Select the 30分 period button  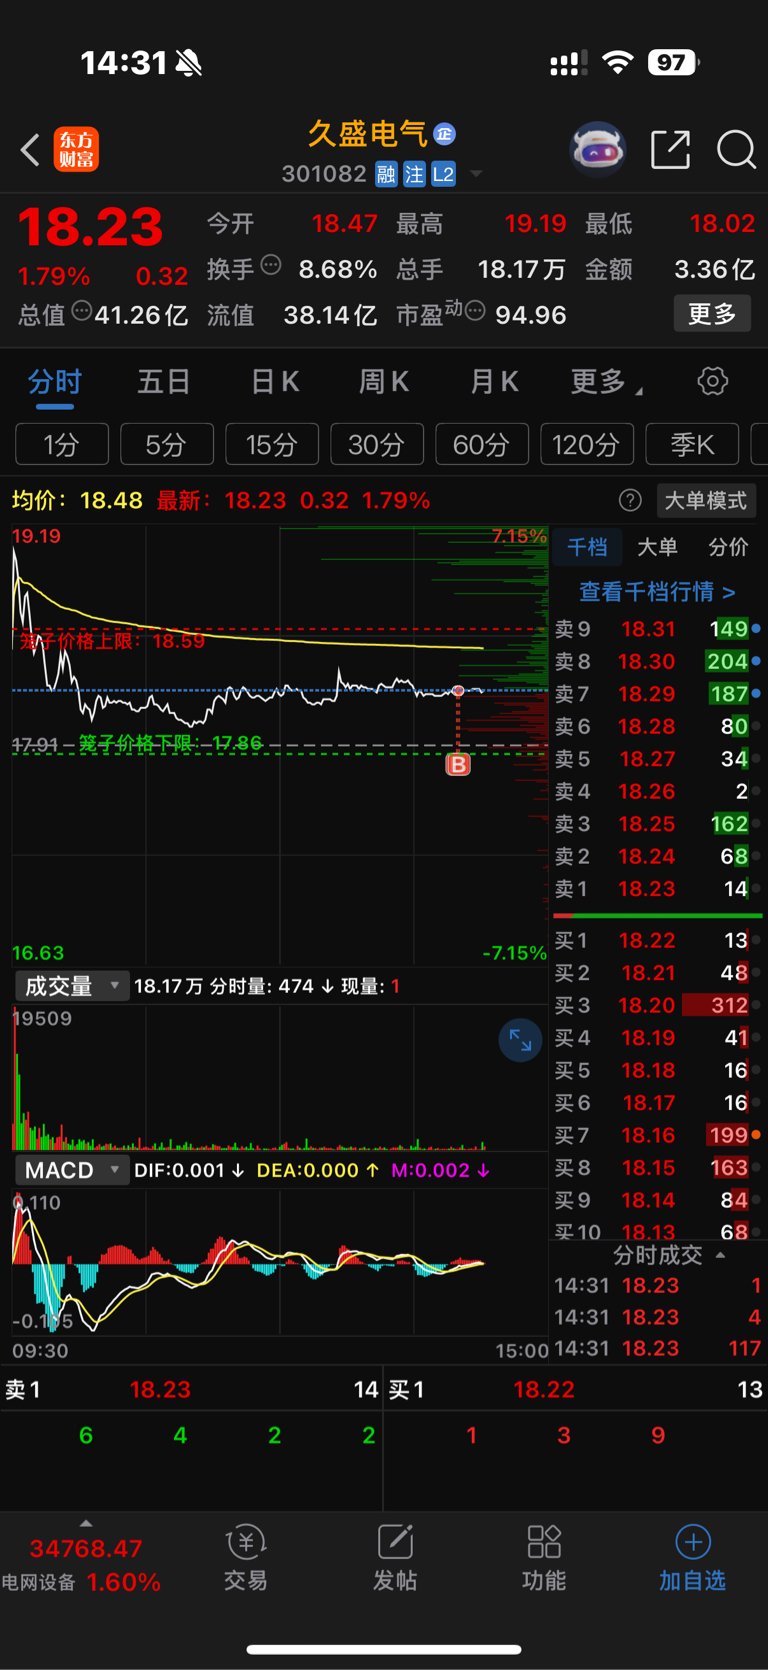pyautogui.click(x=377, y=444)
